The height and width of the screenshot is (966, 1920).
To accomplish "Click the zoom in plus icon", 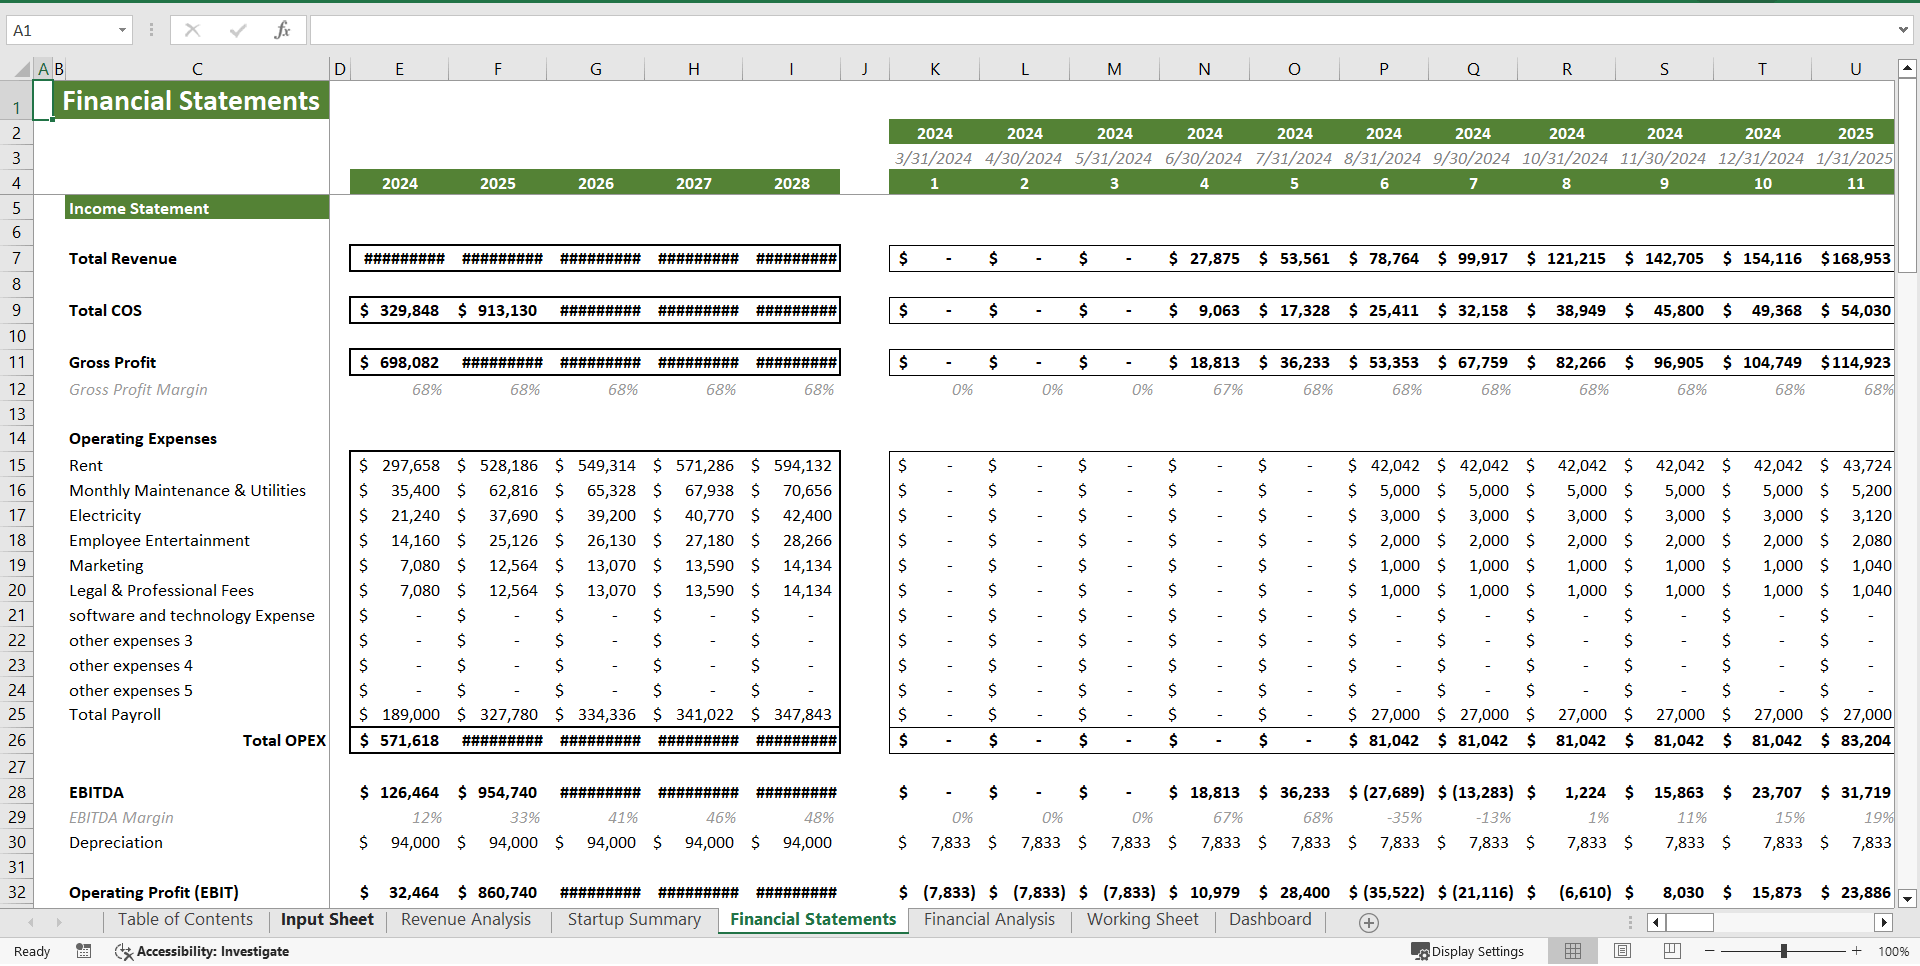I will [1857, 951].
